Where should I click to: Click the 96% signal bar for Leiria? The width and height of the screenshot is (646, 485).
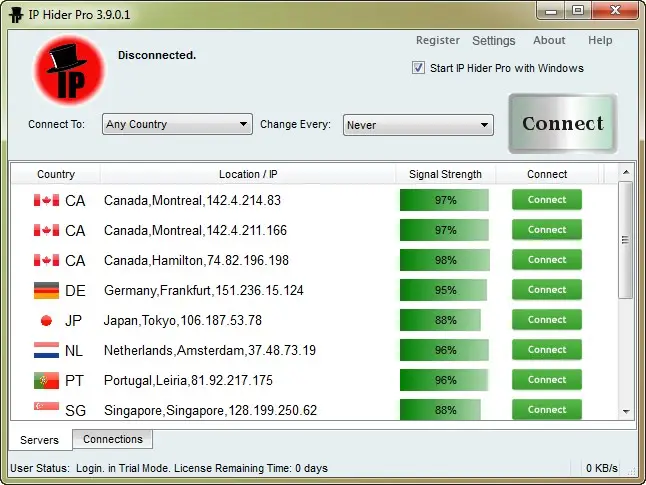444,380
